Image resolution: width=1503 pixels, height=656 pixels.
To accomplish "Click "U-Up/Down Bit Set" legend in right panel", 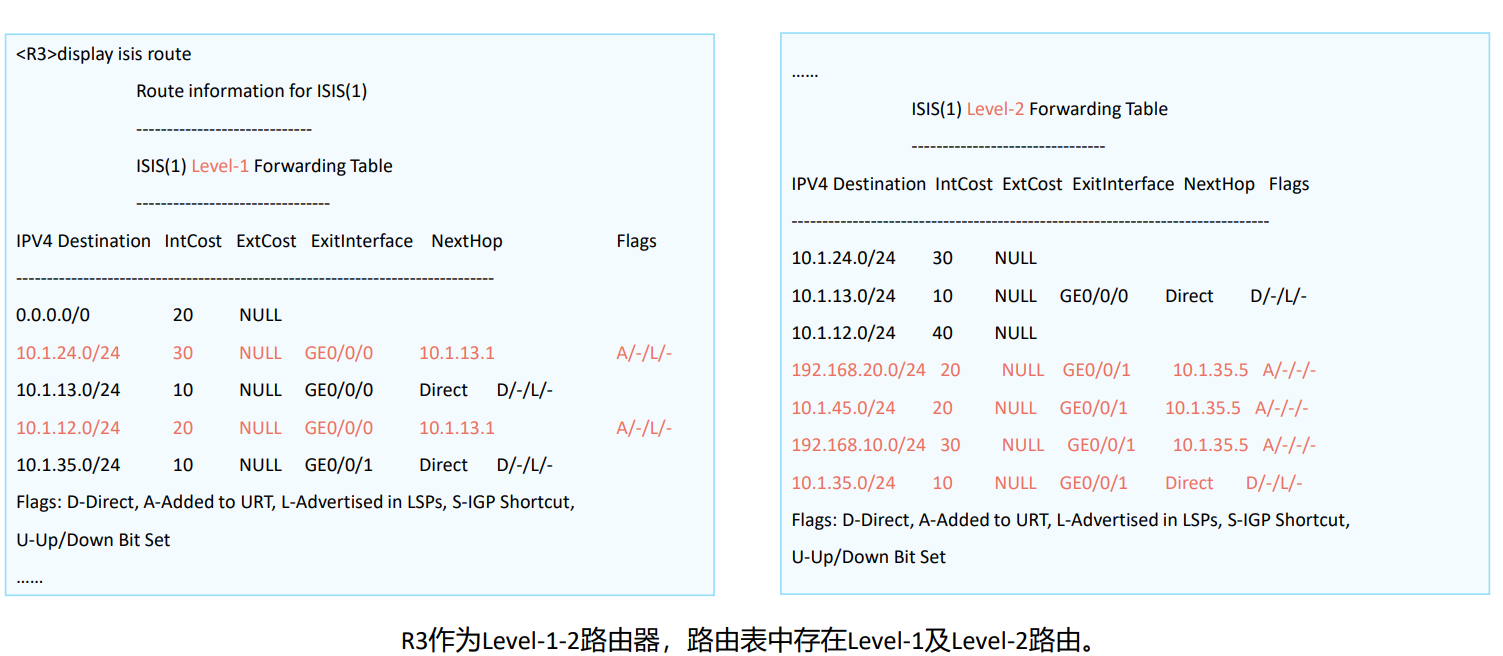I will coord(868,557).
